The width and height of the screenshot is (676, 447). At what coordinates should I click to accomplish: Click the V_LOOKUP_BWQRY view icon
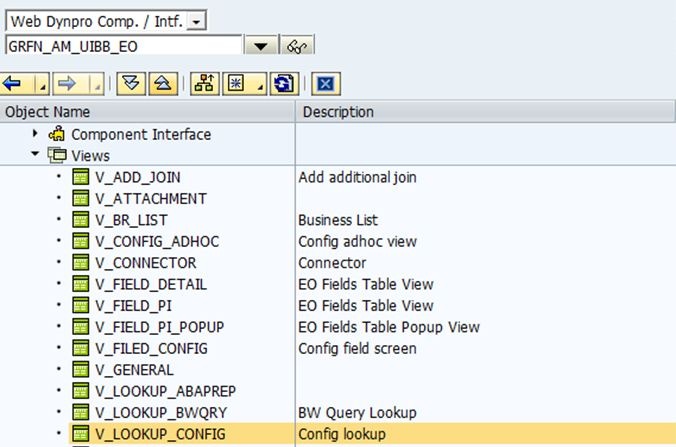point(81,412)
